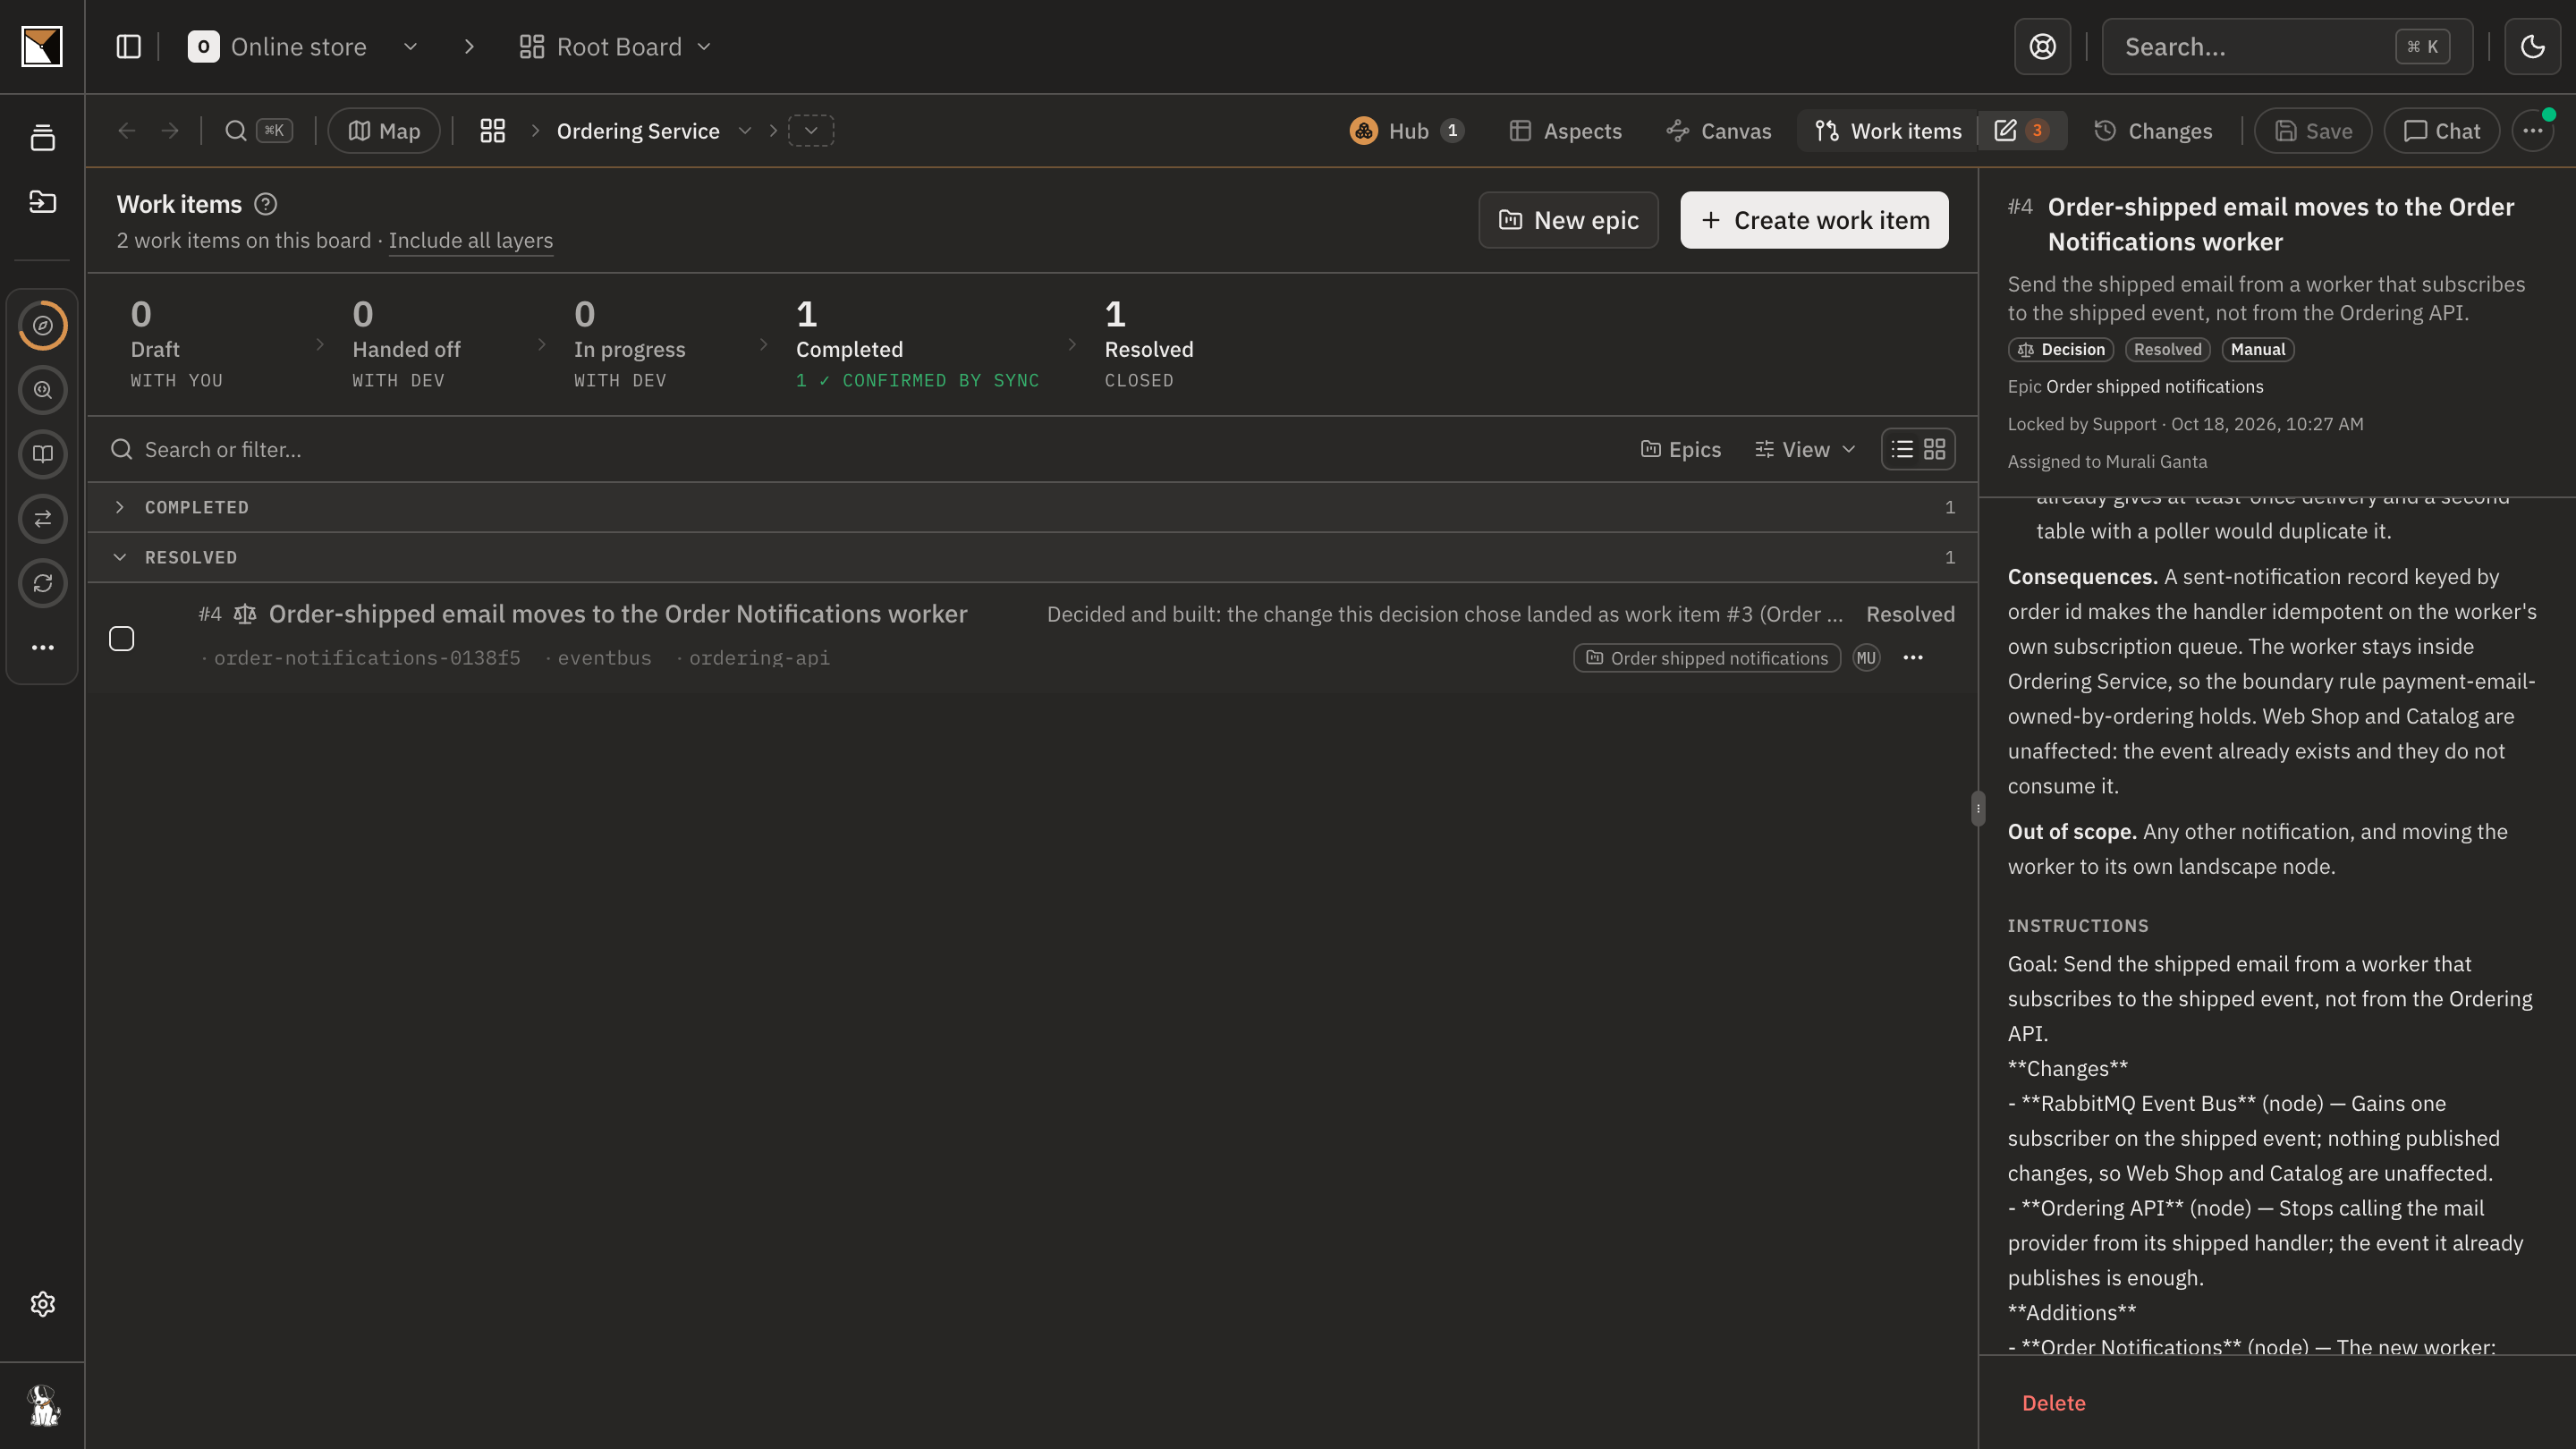The image size is (2576, 1449).
Task: Select checkbox for work item #4
Action: tap(121, 638)
